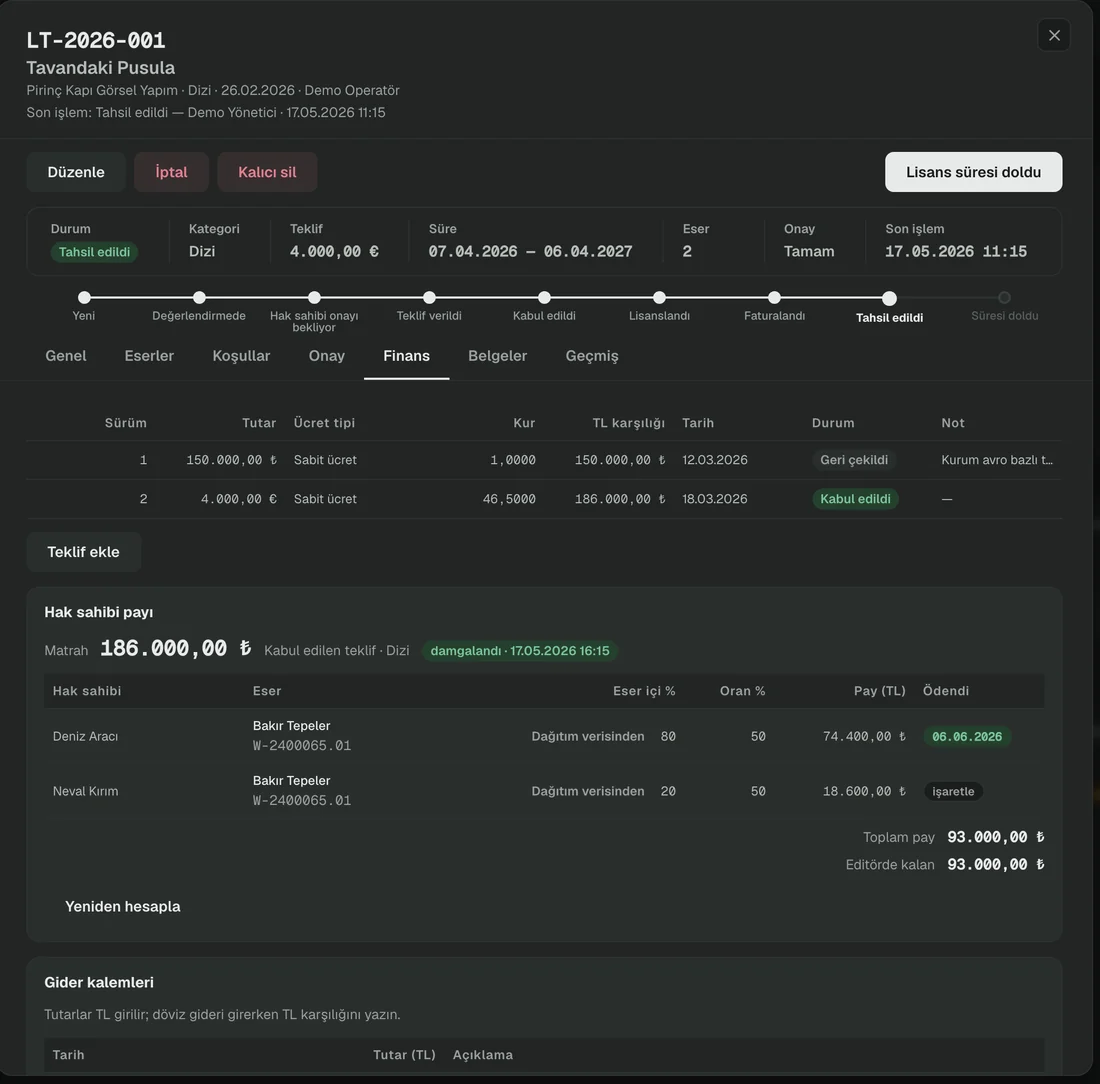Click the Tahsil edildi badge under Durum
The width and height of the screenshot is (1100, 1084).
[x=94, y=252]
